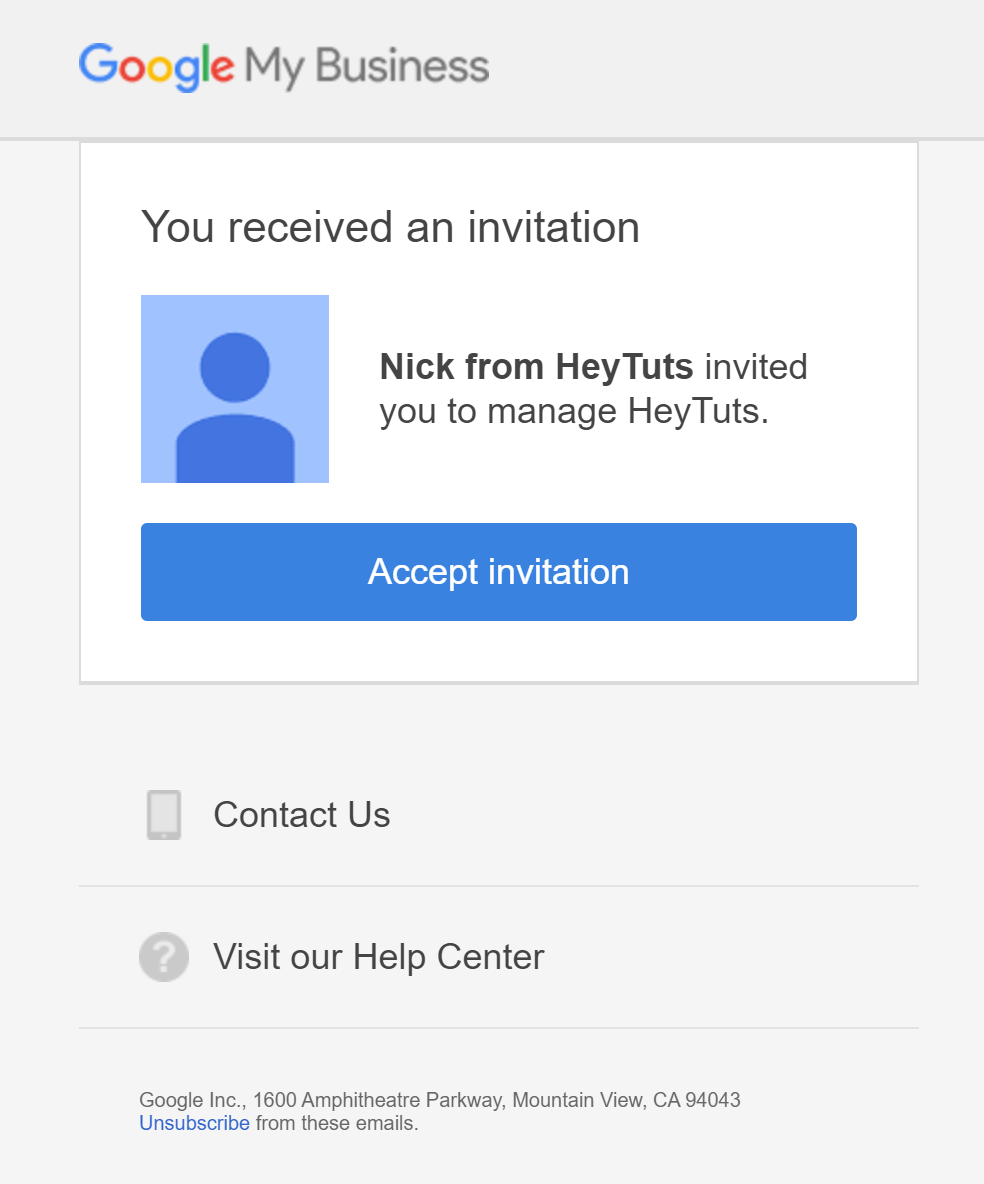Click the phone icon beside Contact Us
This screenshot has height=1184, width=984.
(x=164, y=814)
